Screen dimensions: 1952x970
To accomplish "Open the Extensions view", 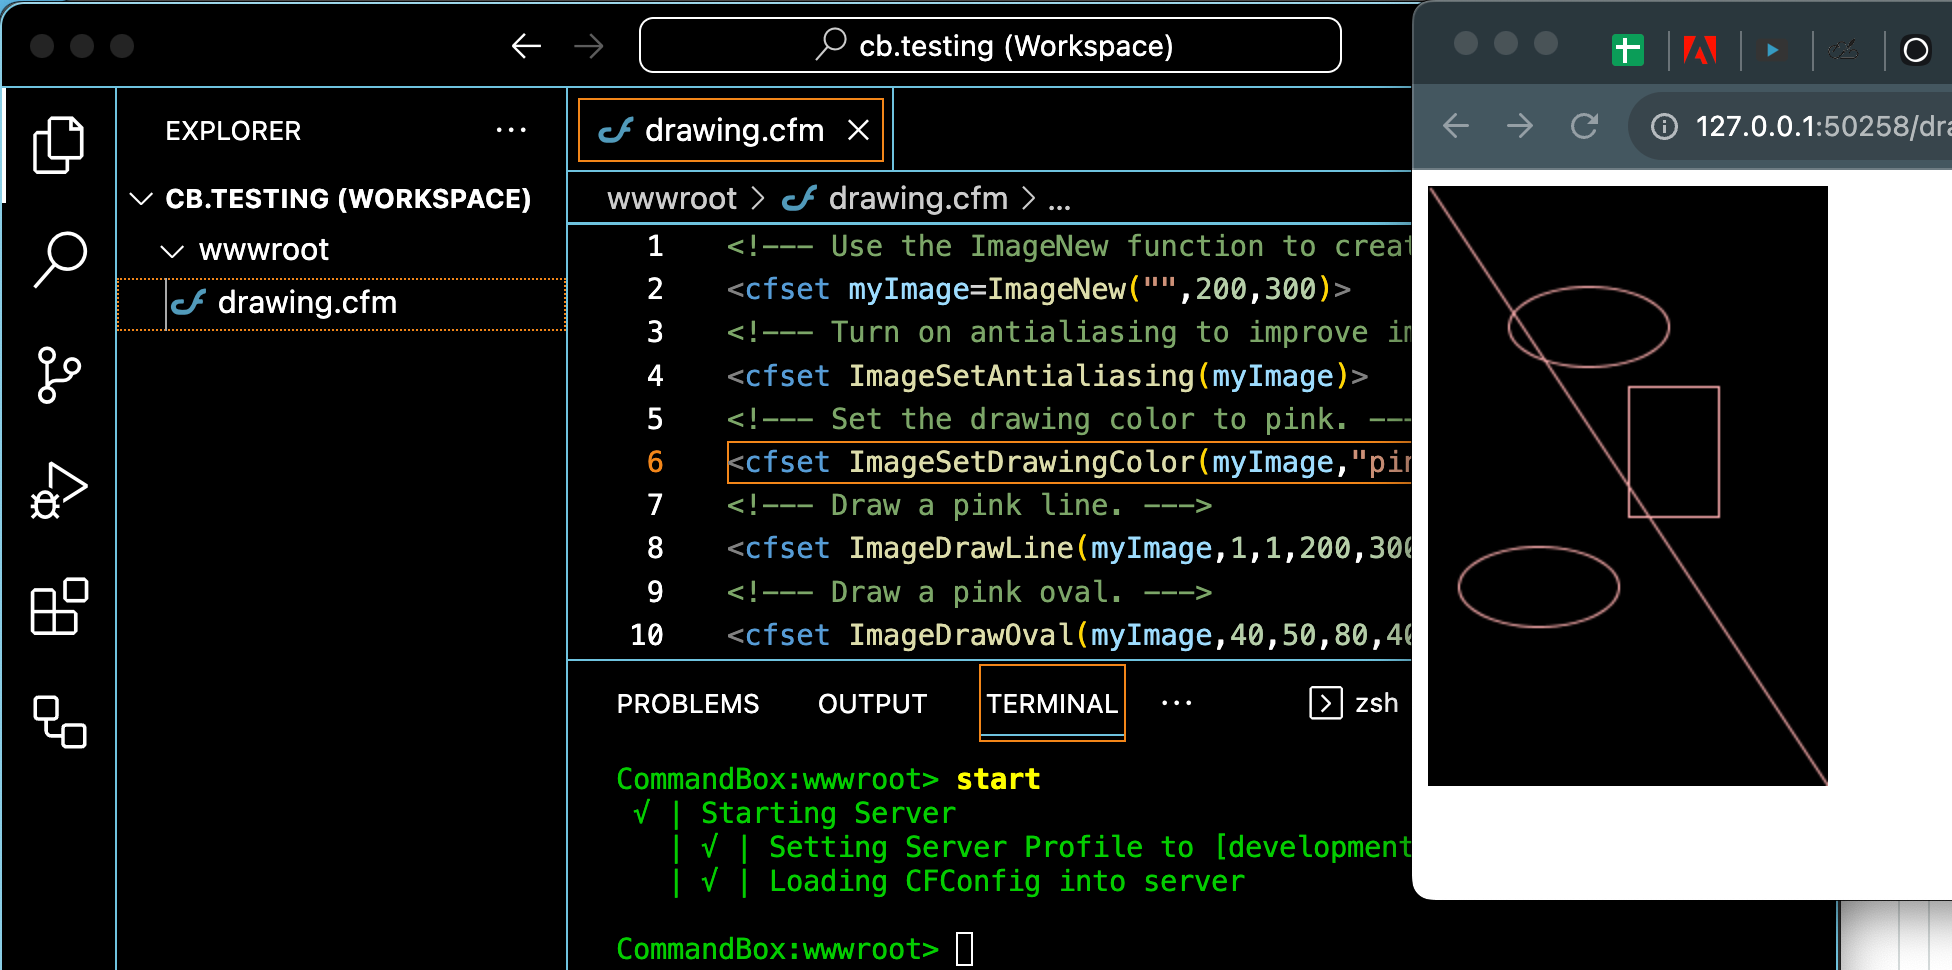I will (x=59, y=606).
